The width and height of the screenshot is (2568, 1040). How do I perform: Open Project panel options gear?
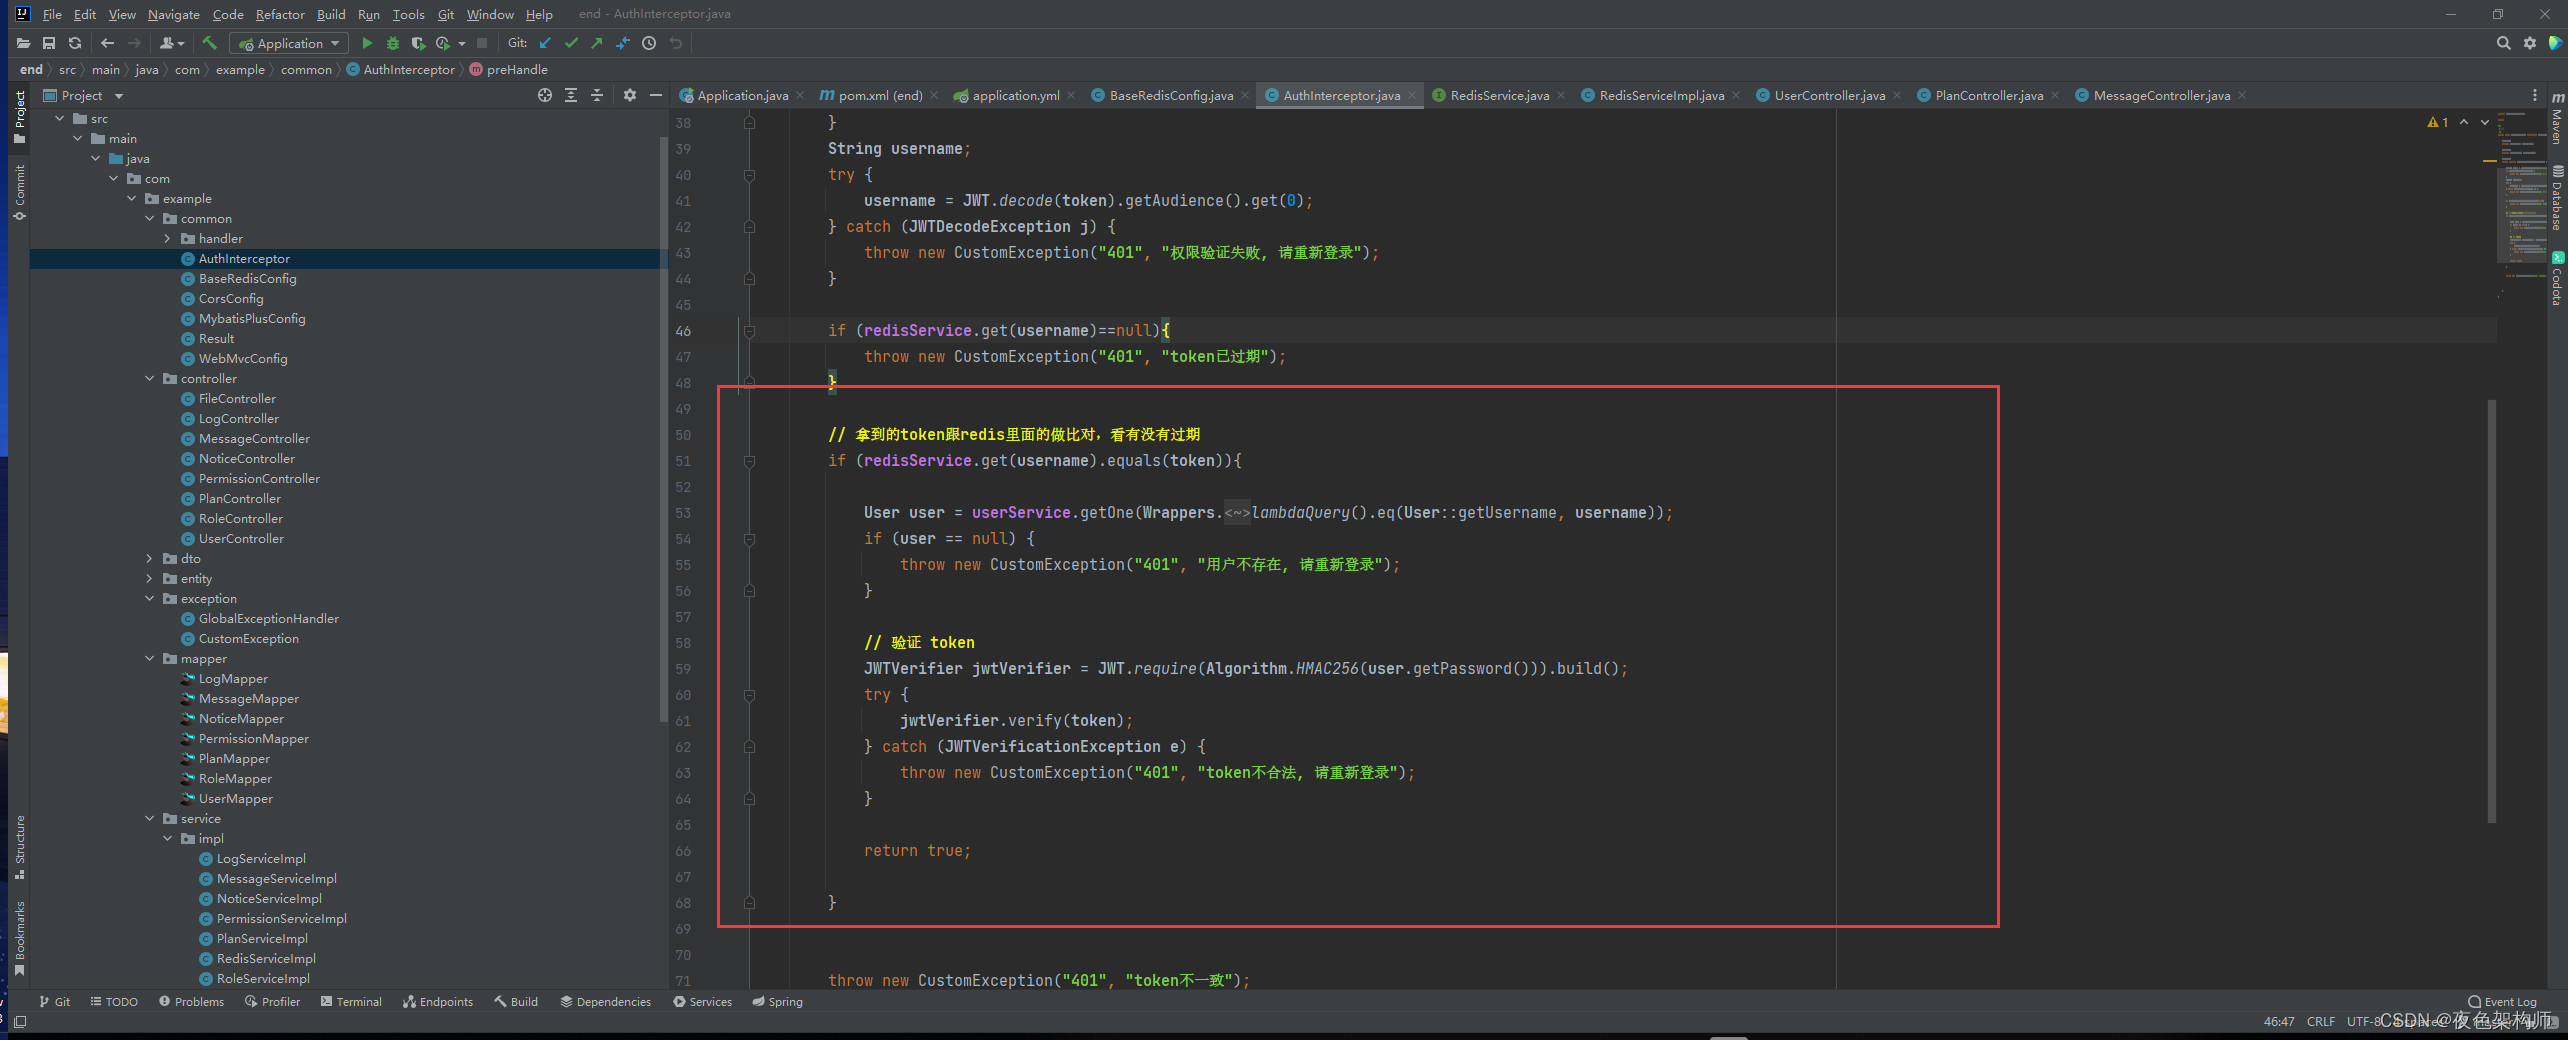(630, 95)
